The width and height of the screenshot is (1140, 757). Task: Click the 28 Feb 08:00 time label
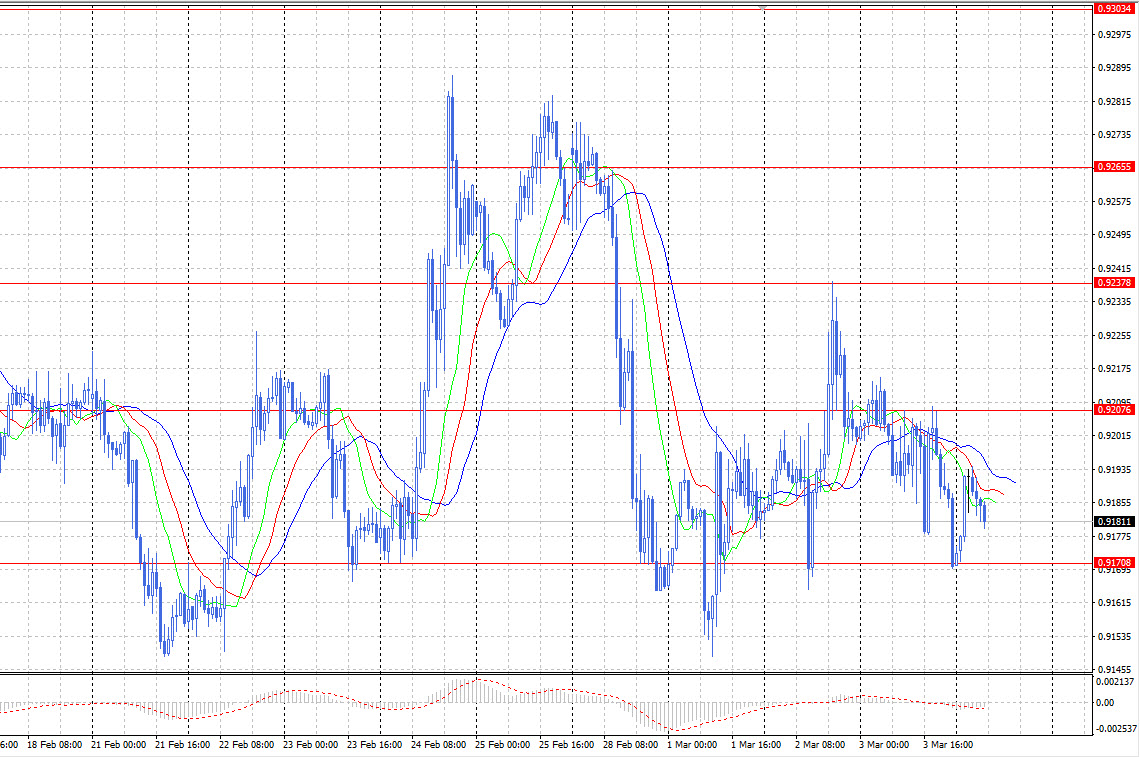(x=630, y=745)
